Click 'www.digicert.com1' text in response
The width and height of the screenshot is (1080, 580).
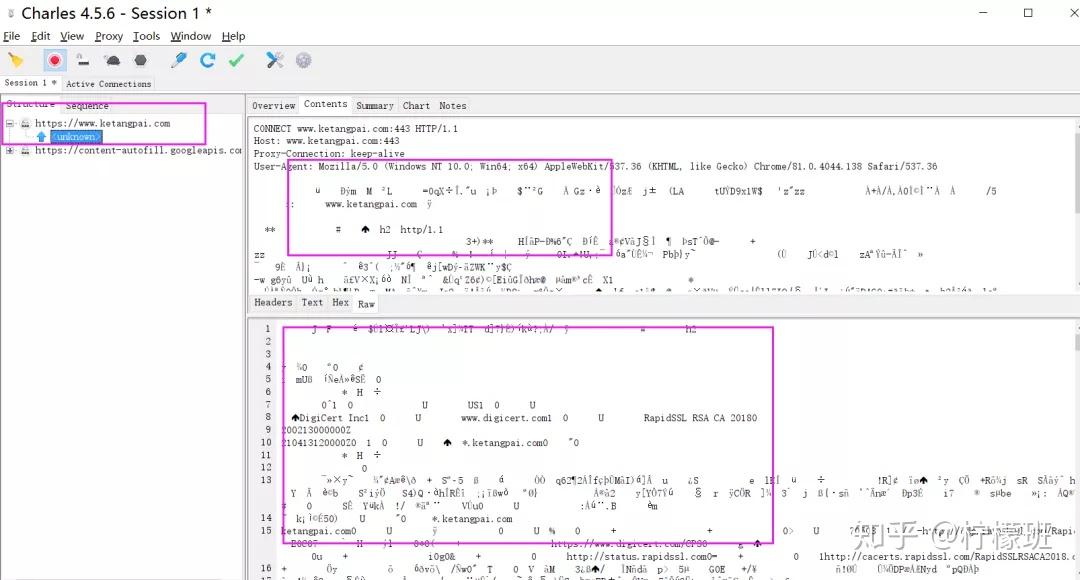coord(506,418)
